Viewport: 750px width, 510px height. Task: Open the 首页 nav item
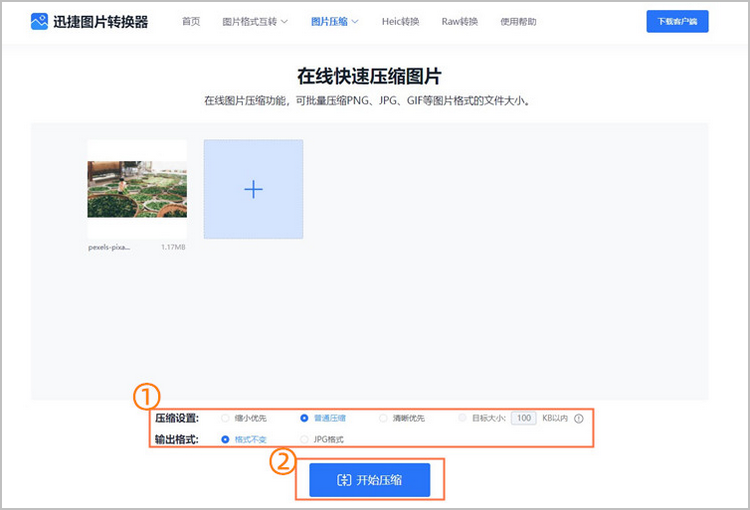191,21
